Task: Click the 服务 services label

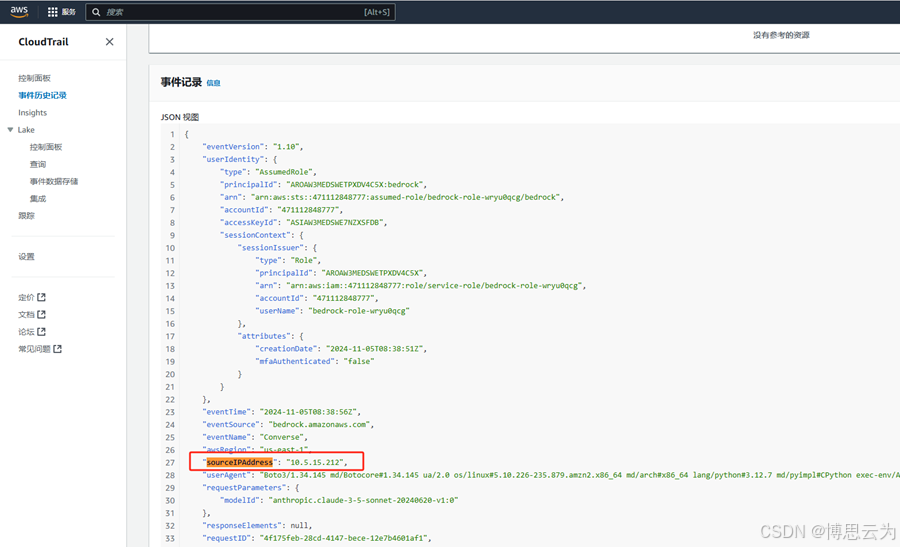Action: click(x=69, y=12)
